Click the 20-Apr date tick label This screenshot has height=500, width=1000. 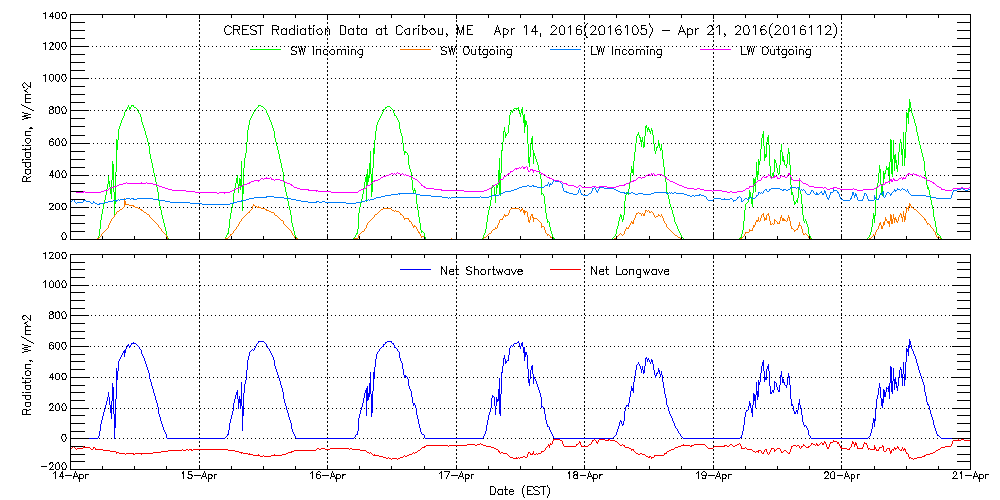pyautogui.click(x=842, y=477)
